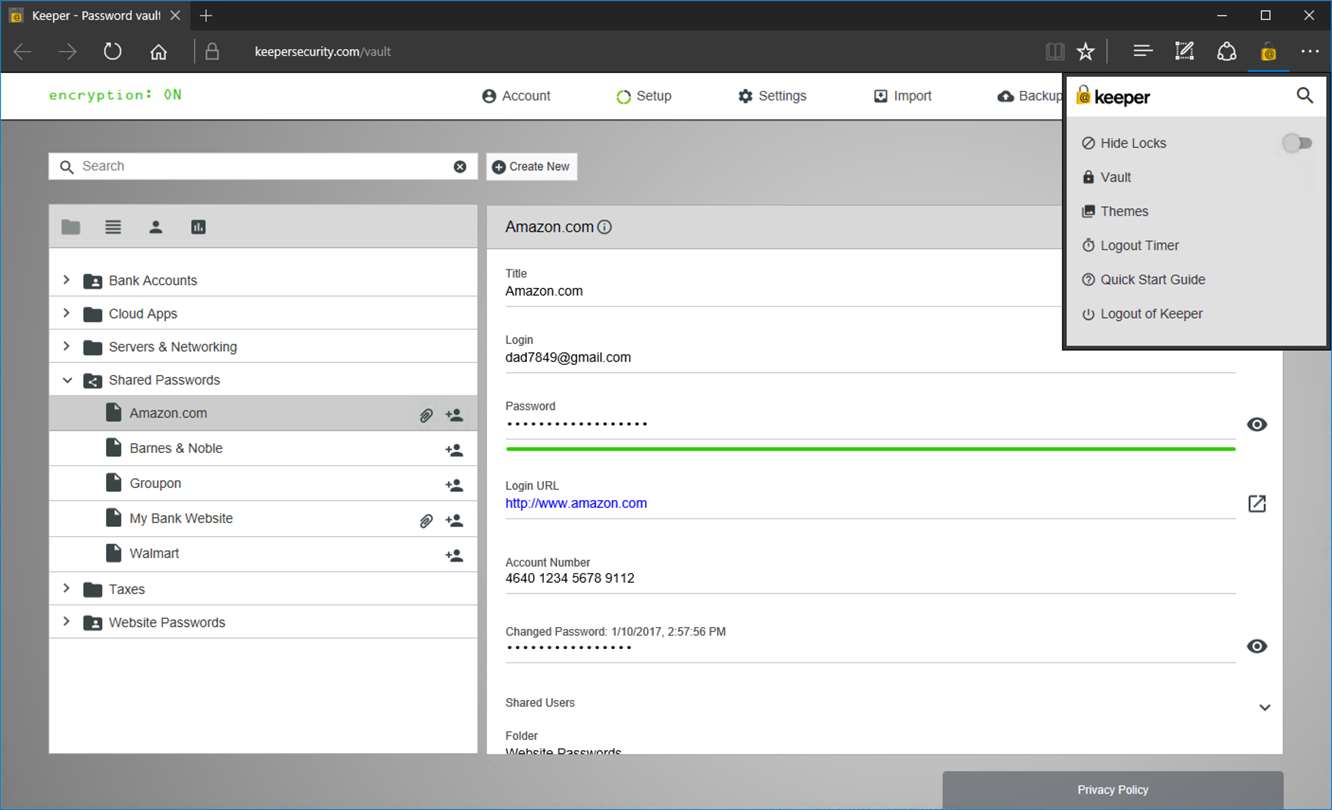
Task: Click share user icon on Groupon row
Action: tap(454, 484)
